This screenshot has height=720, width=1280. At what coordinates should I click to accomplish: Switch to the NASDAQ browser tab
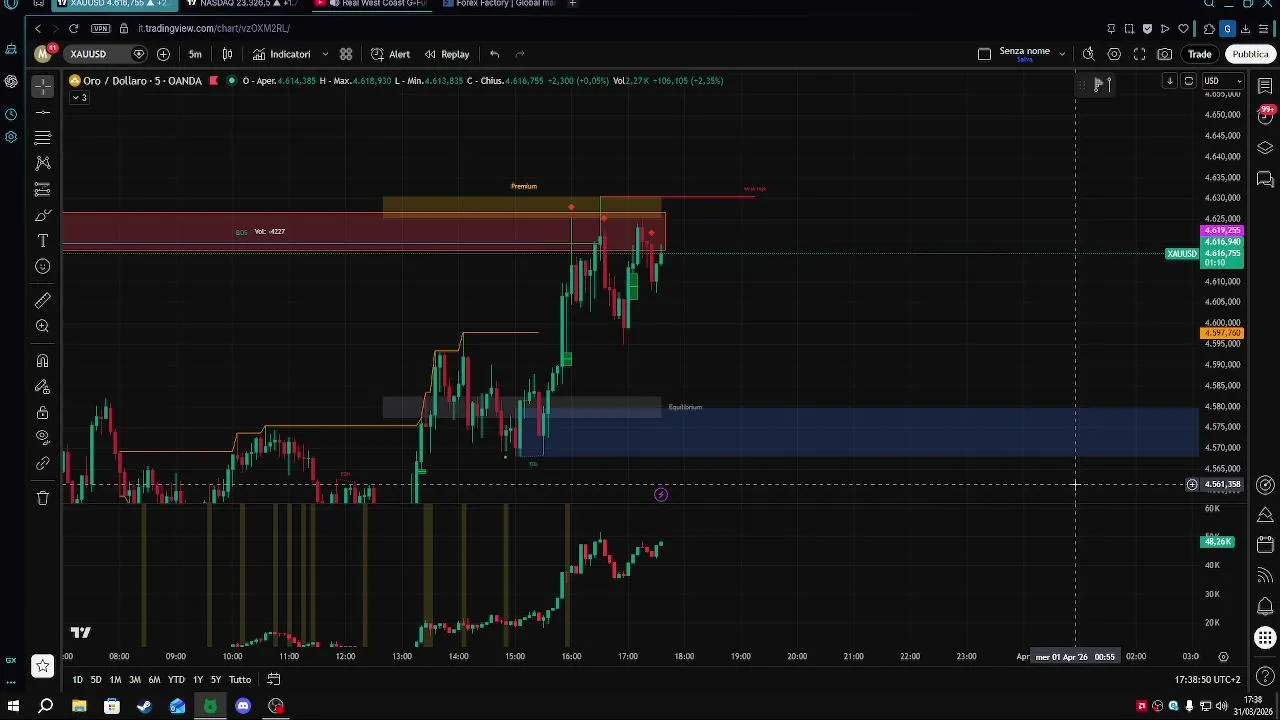click(243, 4)
